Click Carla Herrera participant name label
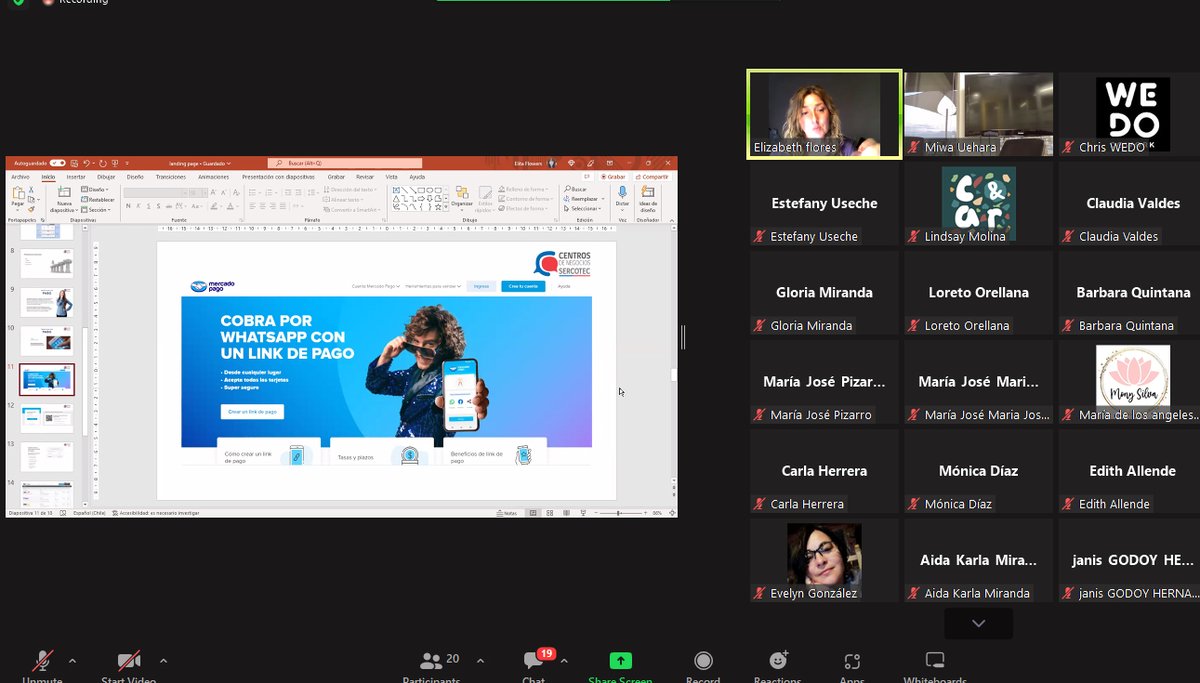 (x=807, y=504)
